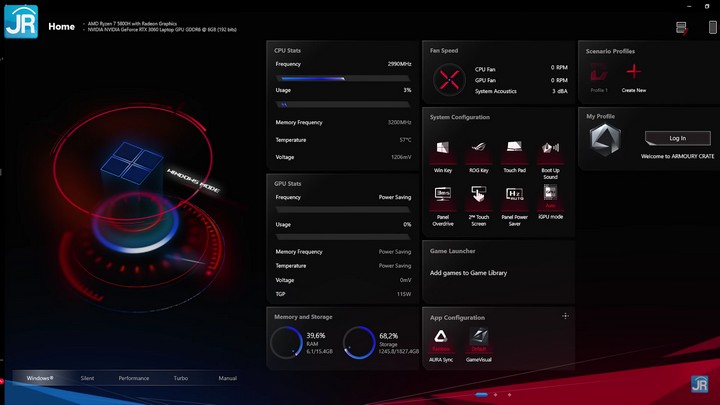Click the CPU Memory Frequency 3200MHz value
Image resolution: width=720 pixels, height=405 pixels.
tap(399, 123)
